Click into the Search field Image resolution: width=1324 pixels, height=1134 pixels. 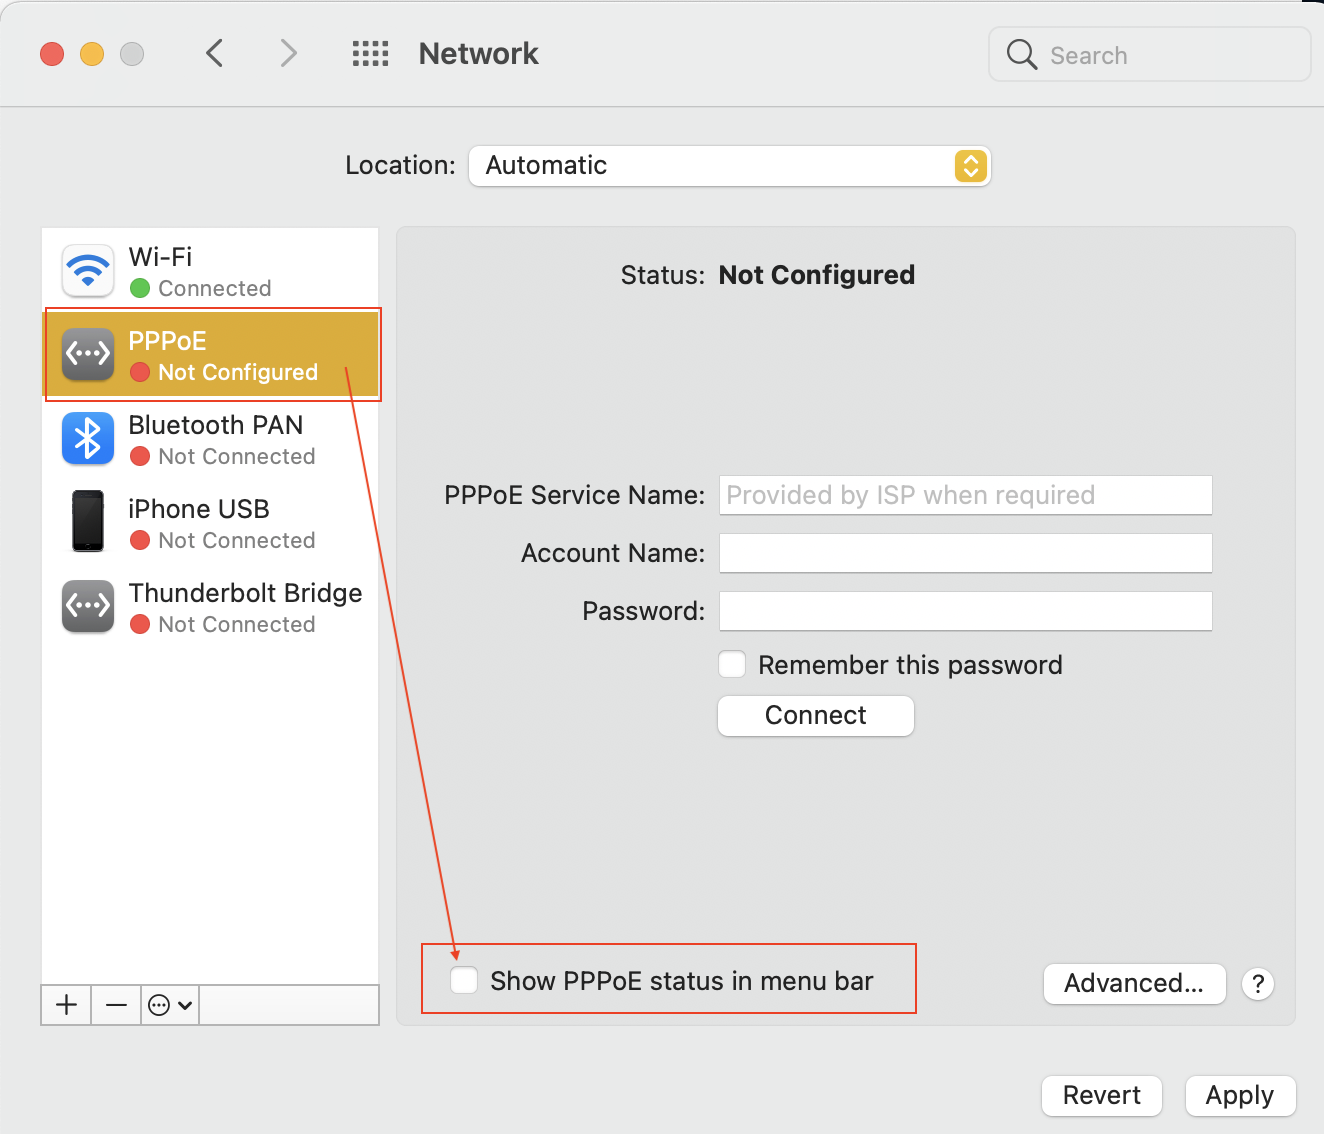click(x=1150, y=54)
